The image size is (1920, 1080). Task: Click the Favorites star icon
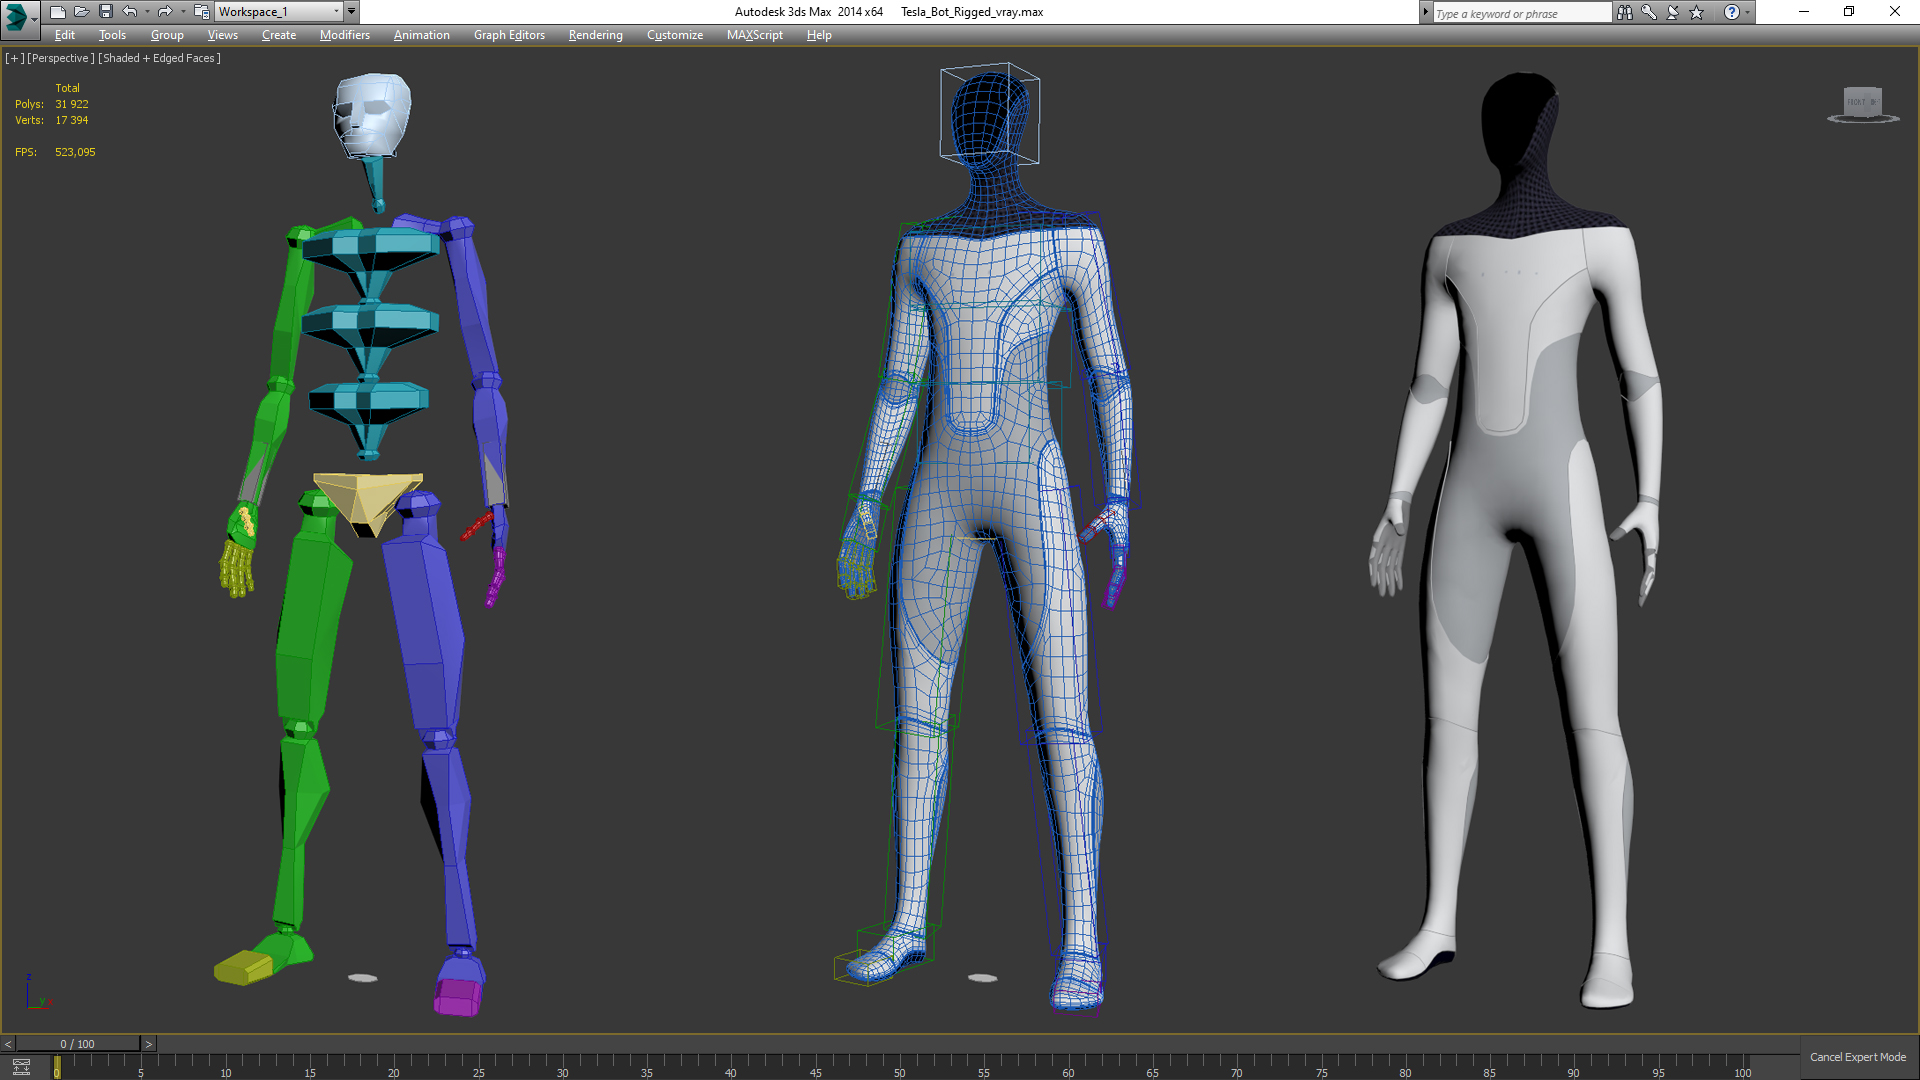pyautogui.click(x=1696, y=12)
